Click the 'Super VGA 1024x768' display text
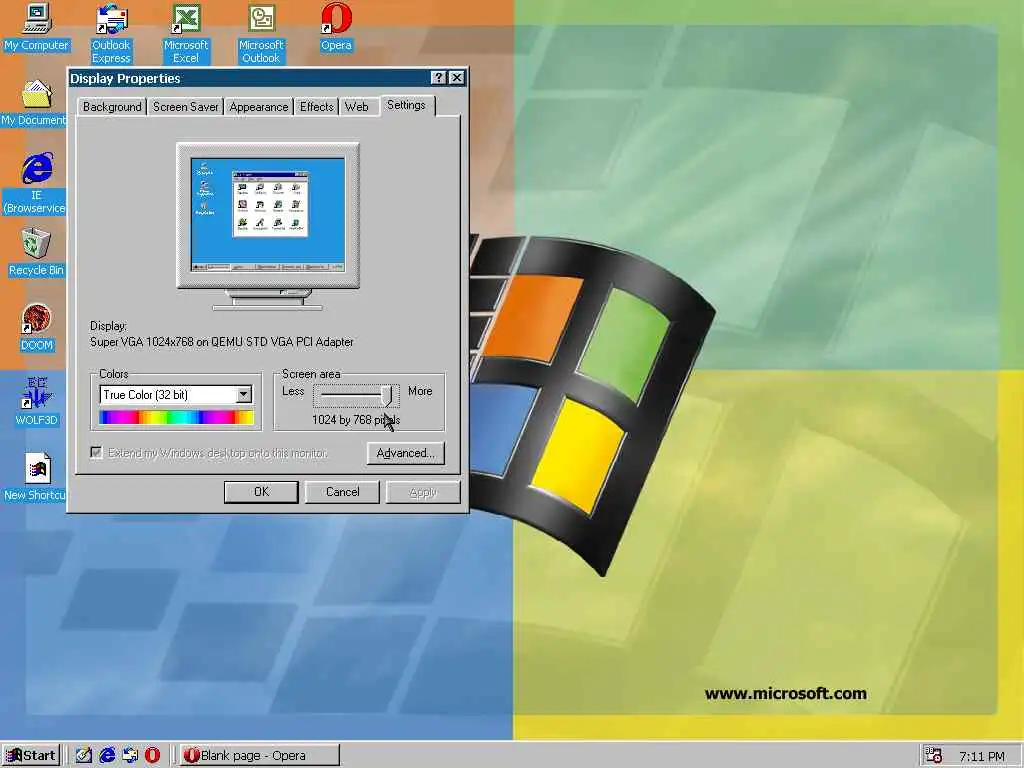The height and width of the screenshot is (768, 1024). coord(221,342)
